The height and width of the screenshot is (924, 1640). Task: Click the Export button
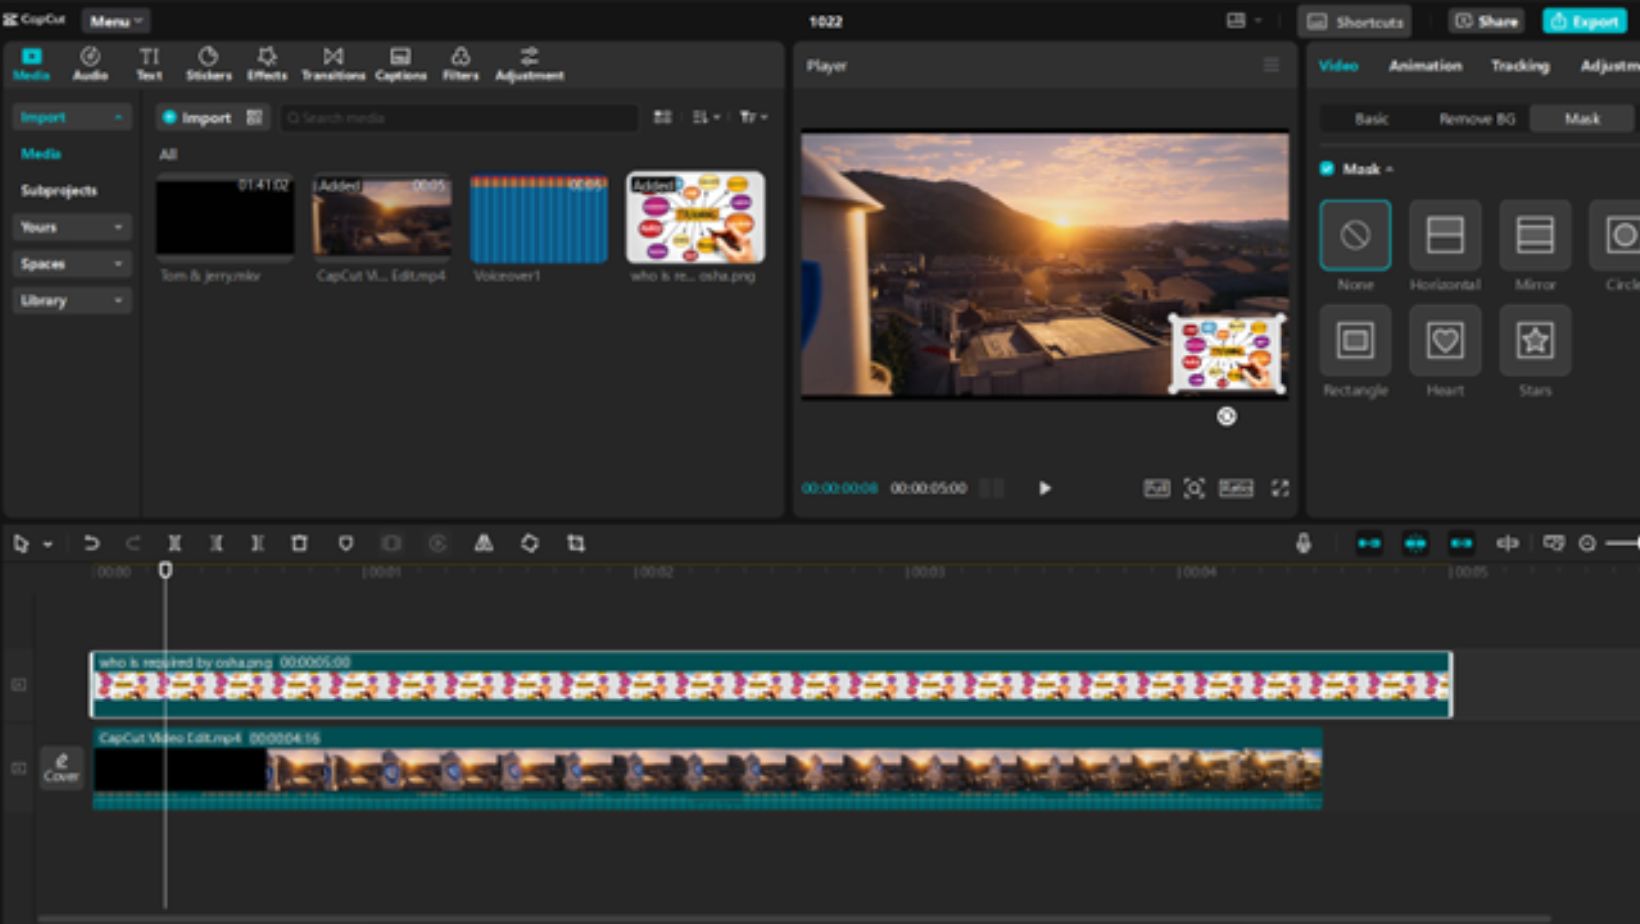1584,21
